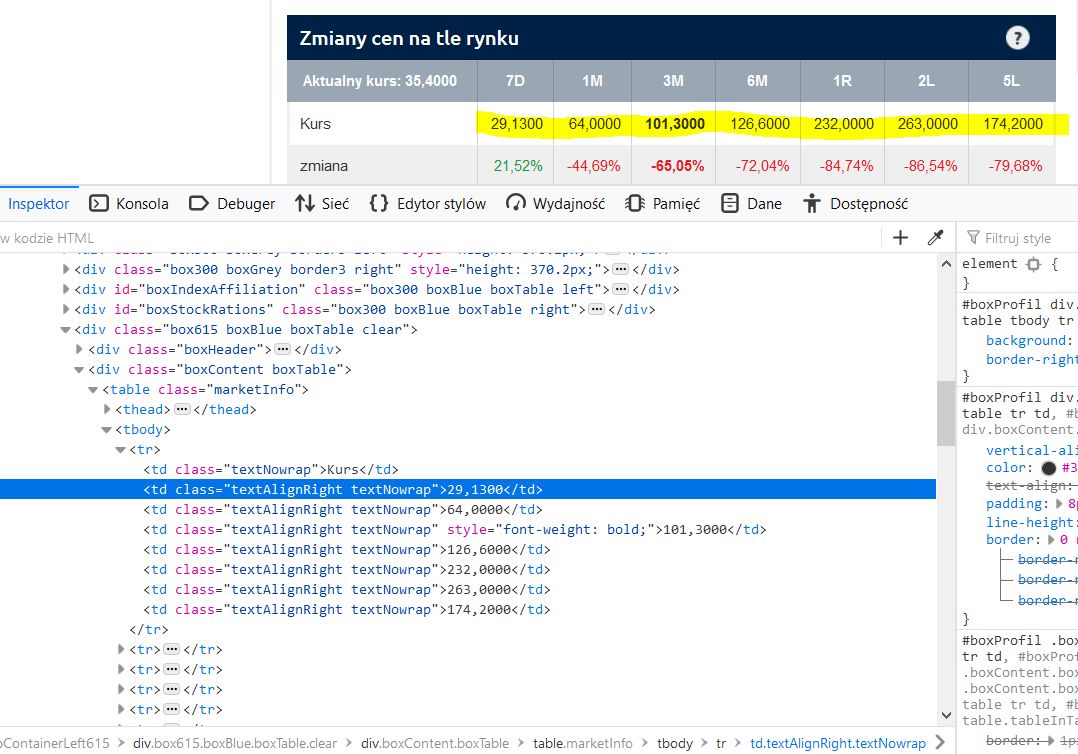Expand the box300 boxGrey border3 right div
The width and height of the screenshot is (1078, 754).
[66, 269]
